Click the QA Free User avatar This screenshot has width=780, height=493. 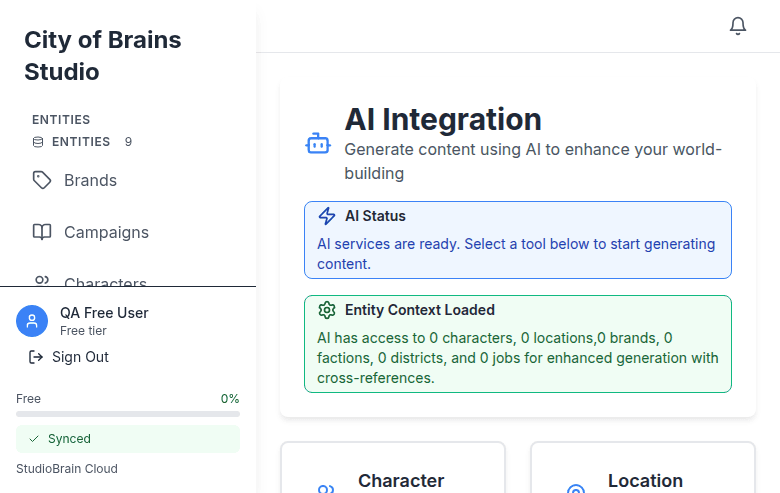pos(32,321)
